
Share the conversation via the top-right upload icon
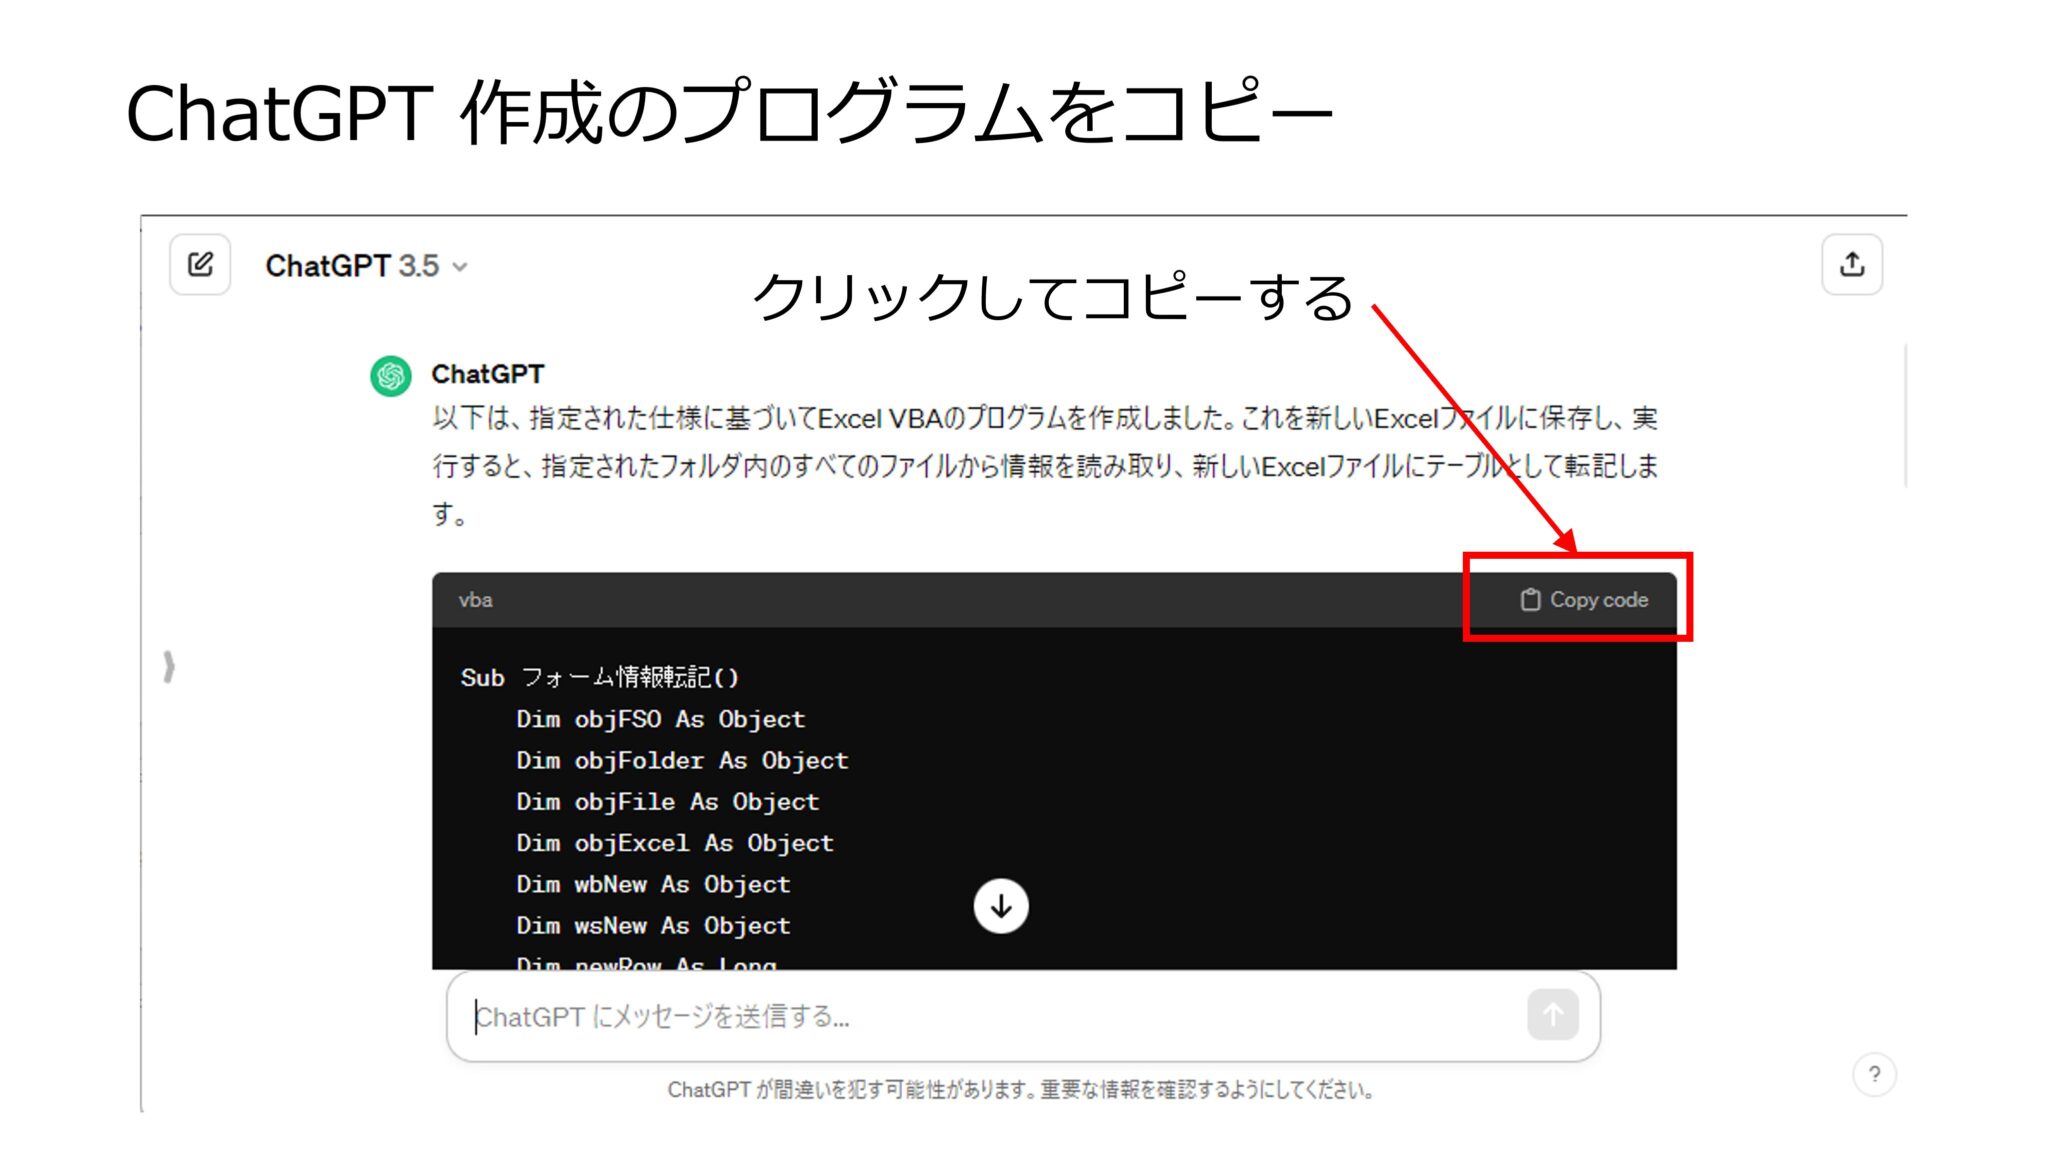tap(1853, 264)
